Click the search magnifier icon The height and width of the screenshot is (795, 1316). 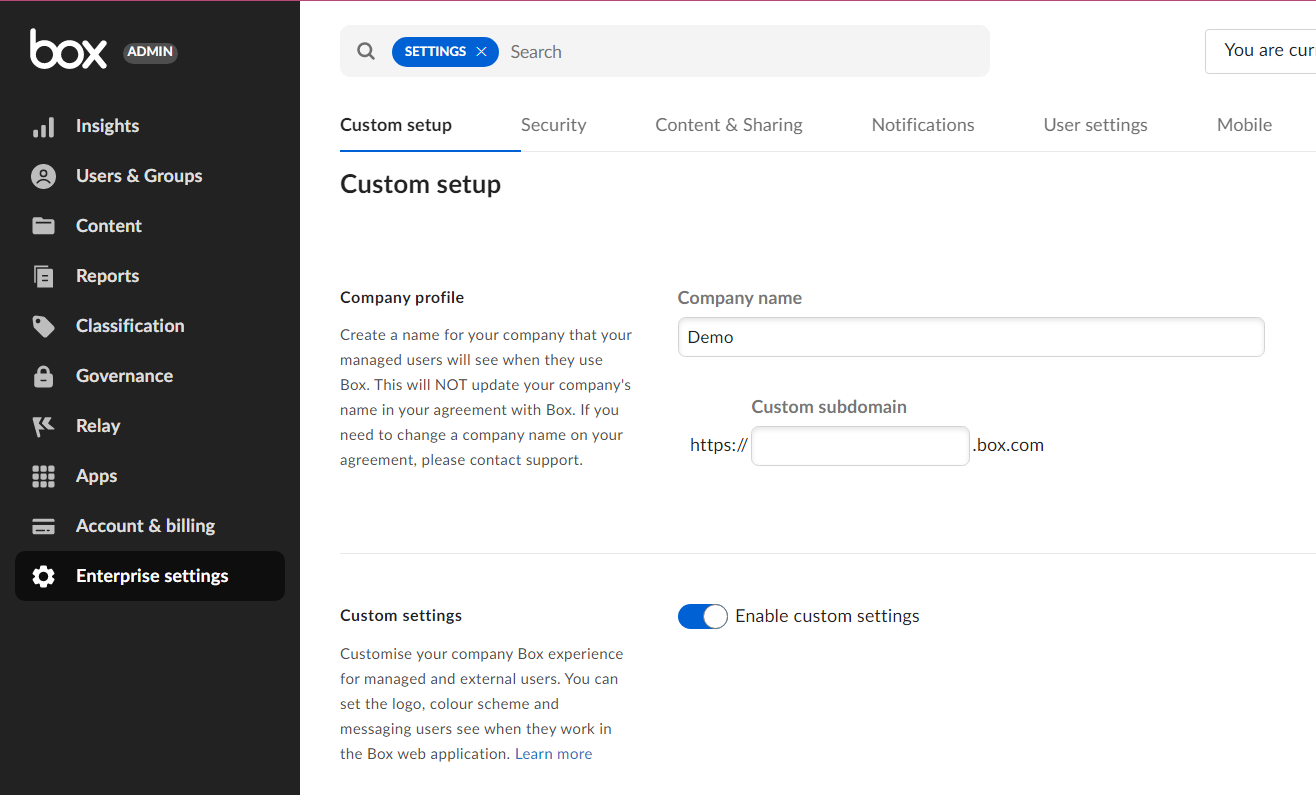366,51
